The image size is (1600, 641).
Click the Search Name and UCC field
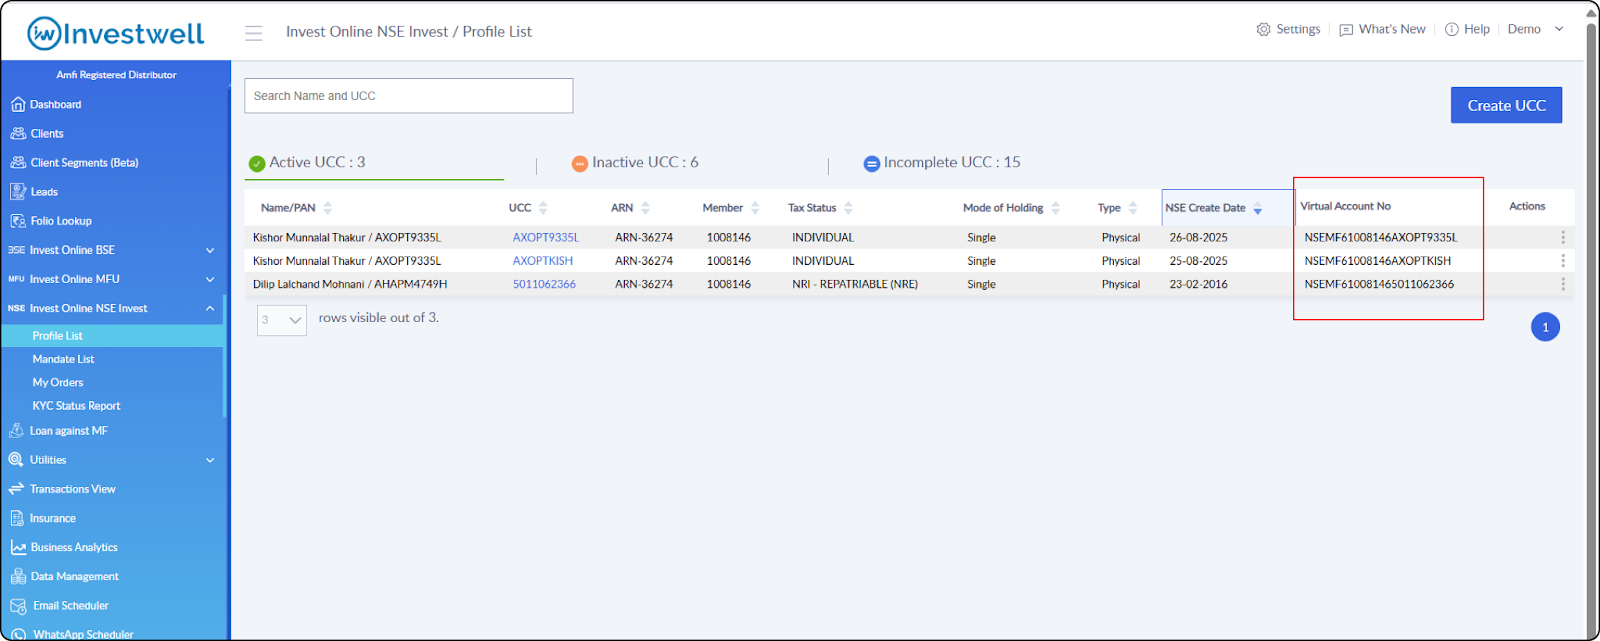[409, 96]
